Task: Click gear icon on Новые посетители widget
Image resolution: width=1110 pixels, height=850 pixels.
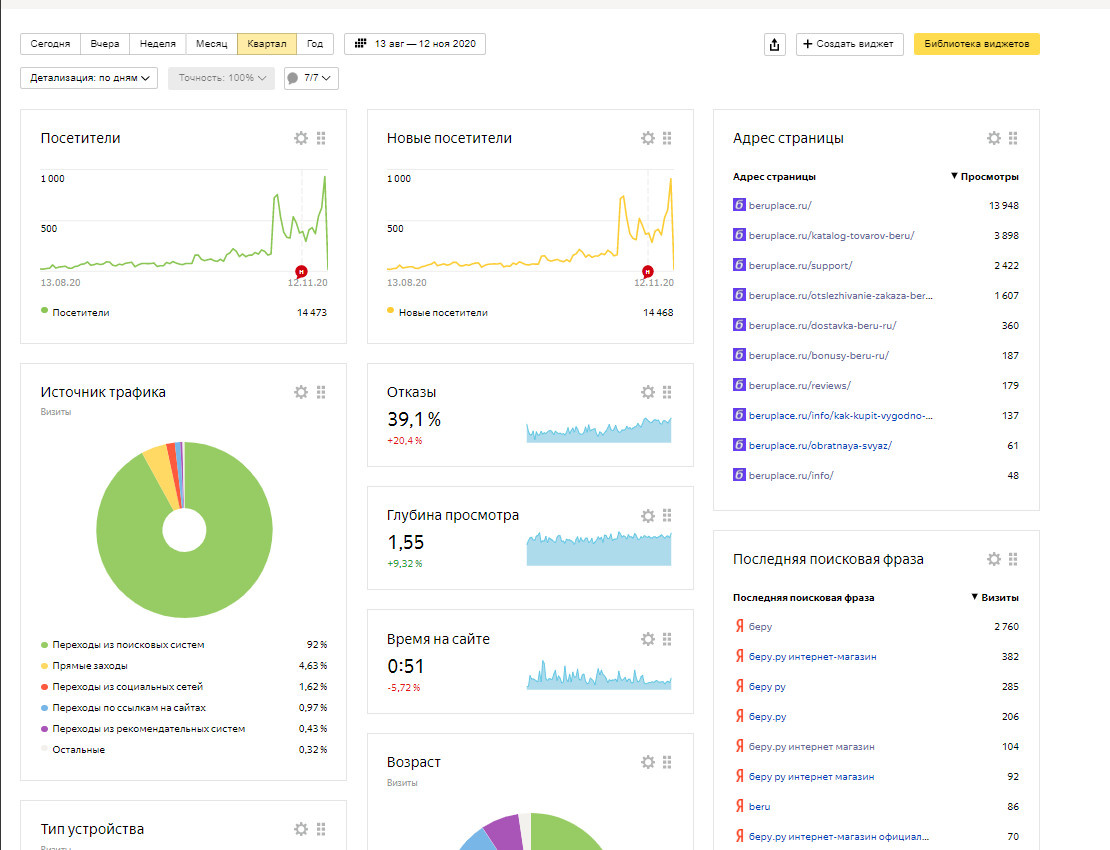Action: [648, 139]
